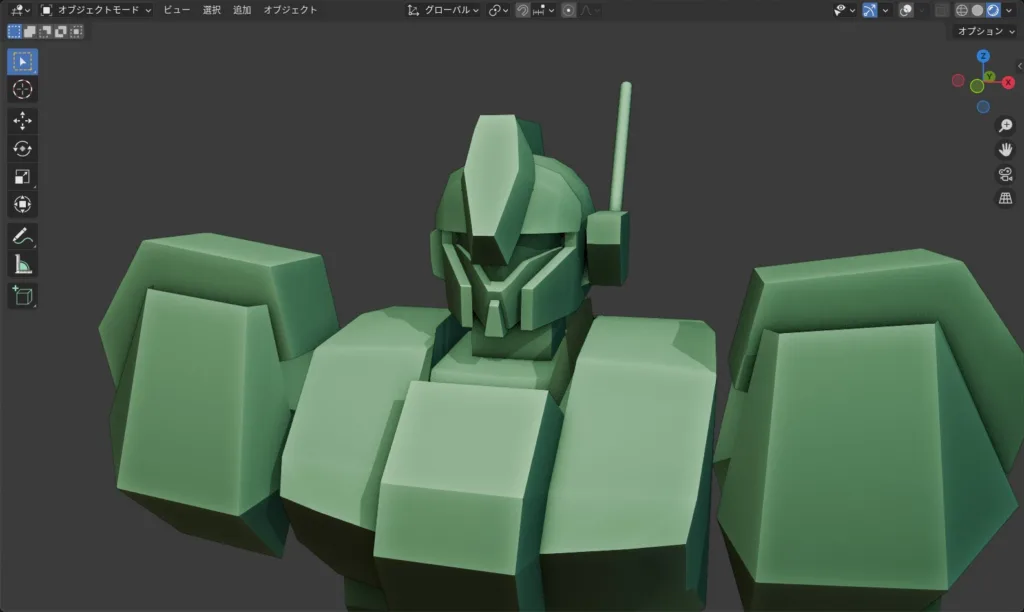Toggle perspective/orthographic grid icon
The width and height of the screenshot is (1024, 612).
click(1006, 198)
